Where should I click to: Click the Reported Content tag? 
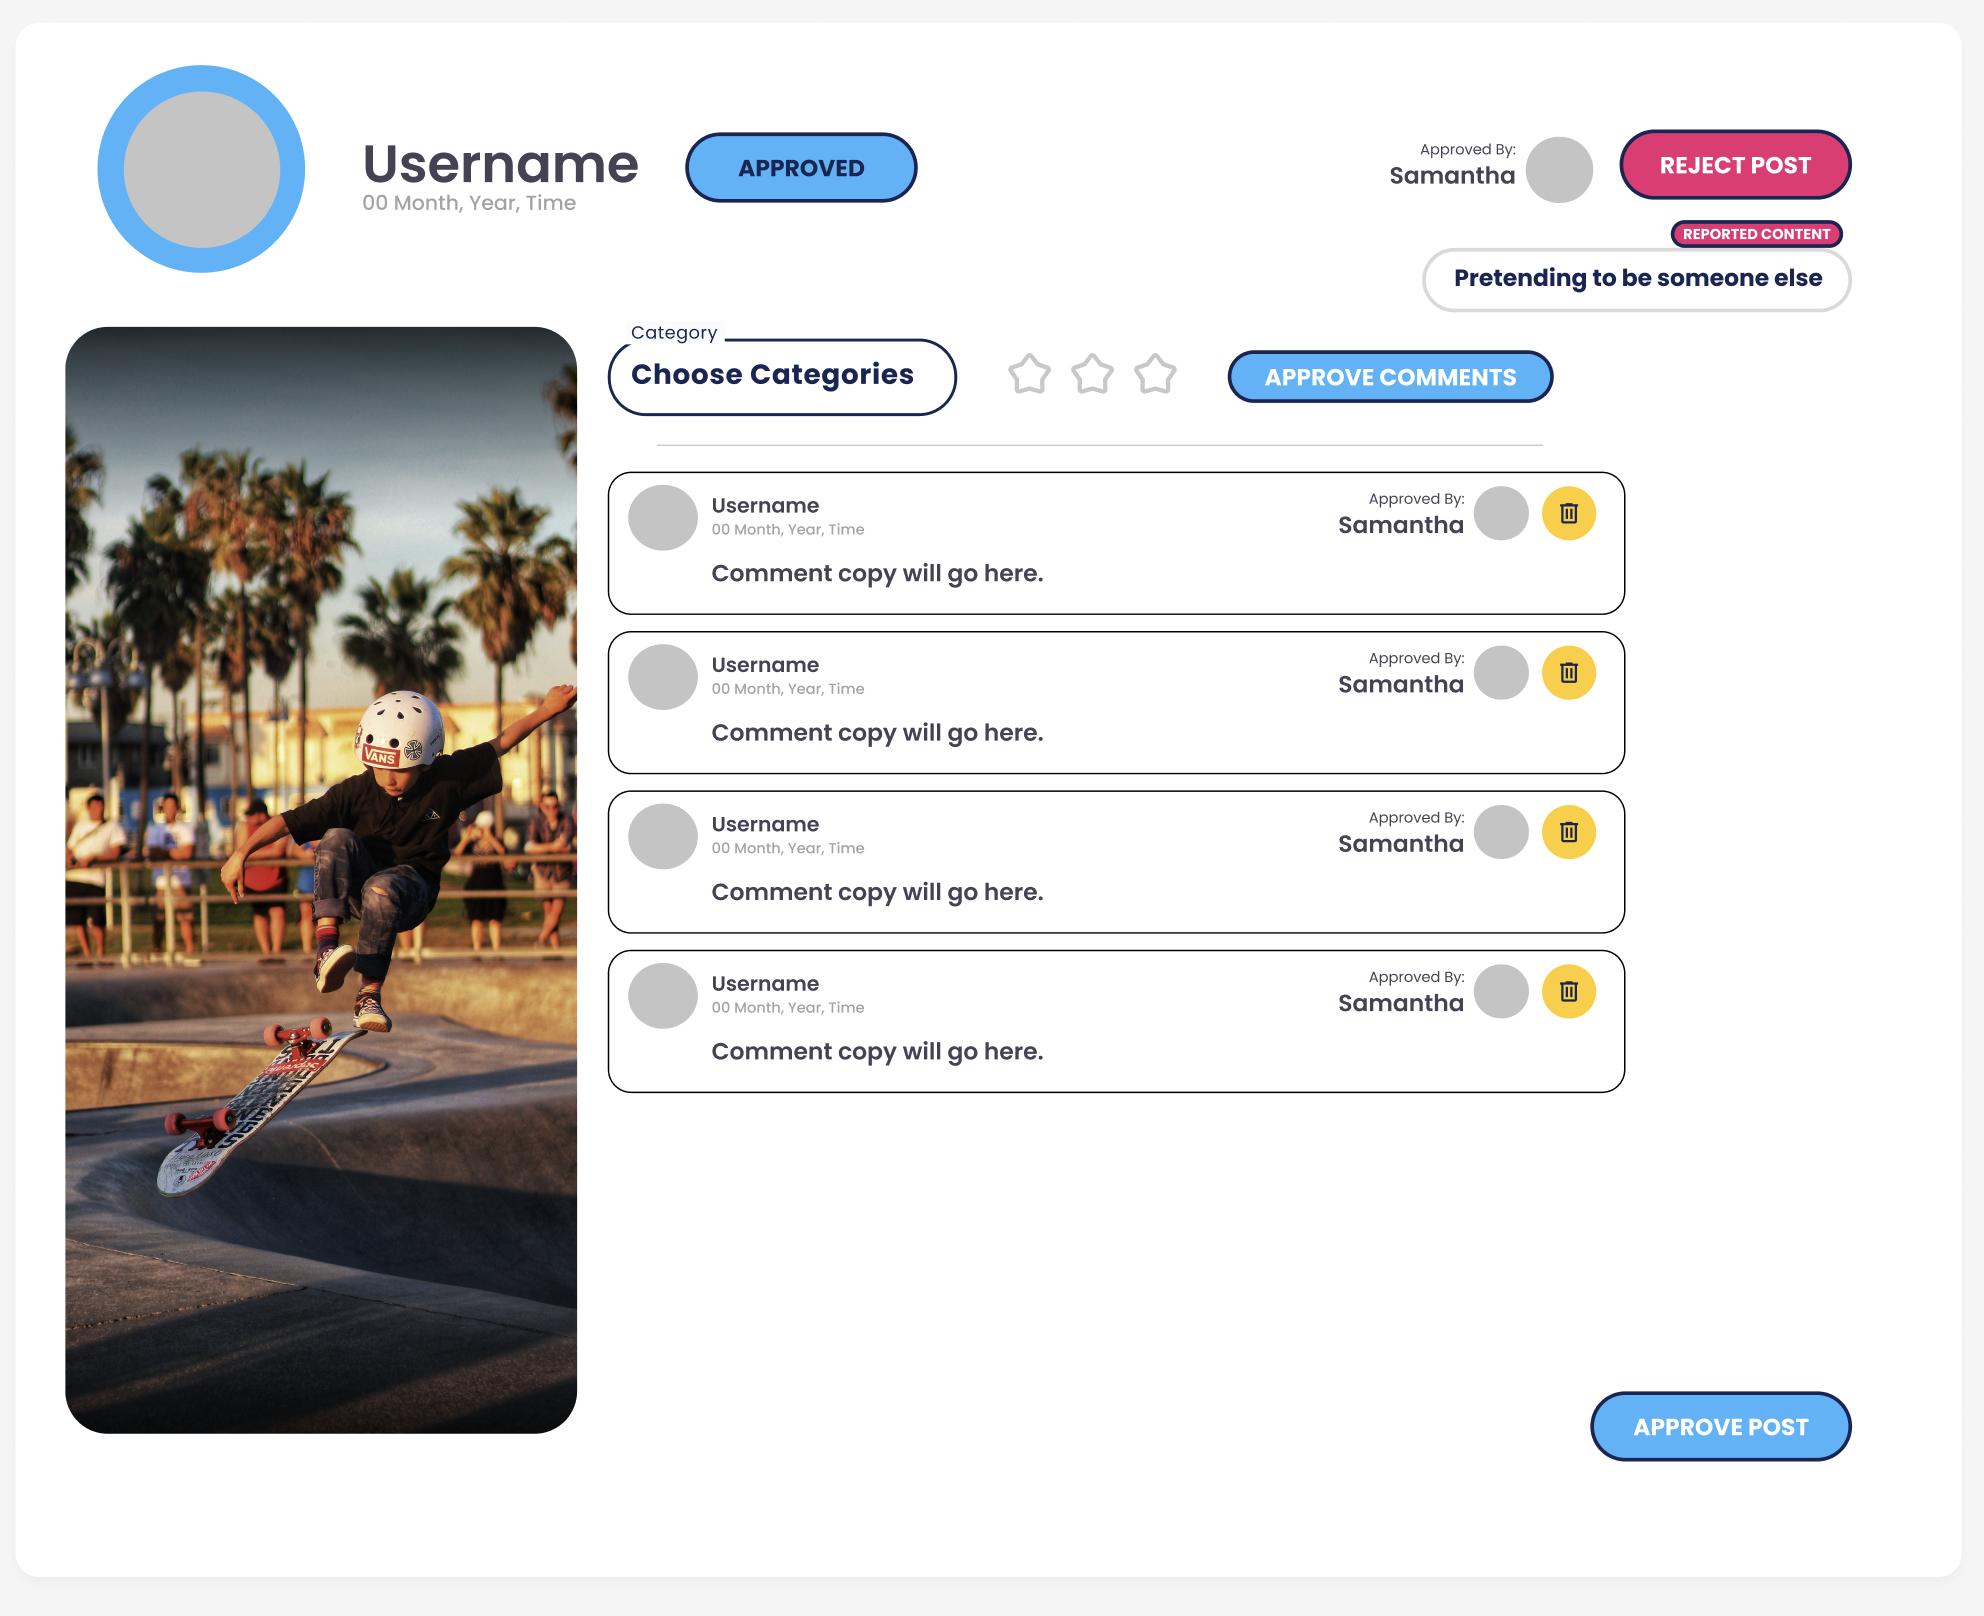pyautogui.click(x=1756, y=234)
